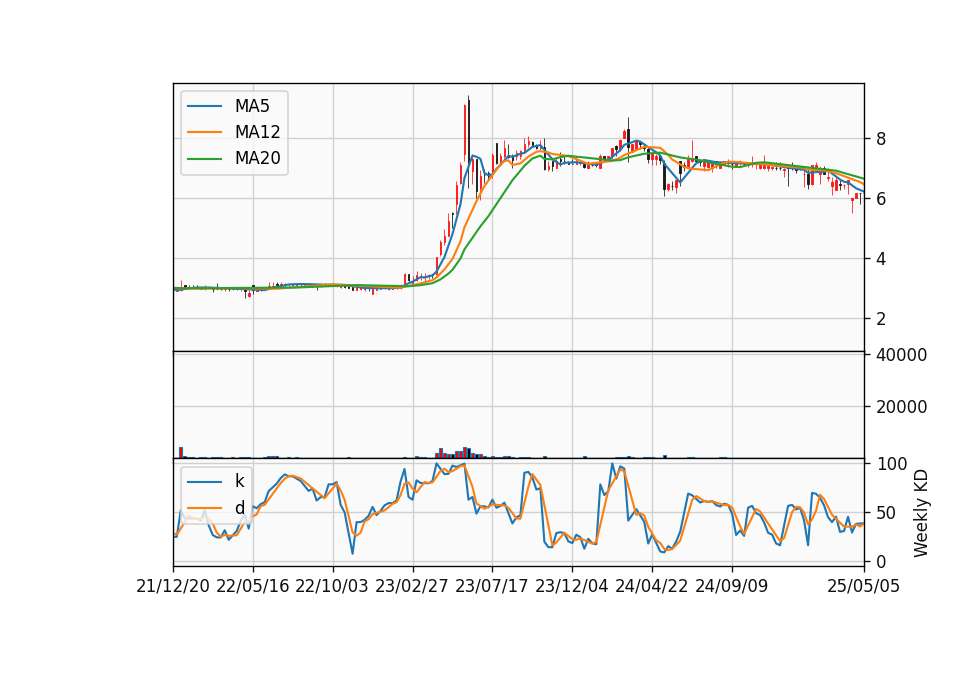The width and height of the screenshot is (960, 690).
Task: Click the MA20 legend label
Action: point(257,158)
